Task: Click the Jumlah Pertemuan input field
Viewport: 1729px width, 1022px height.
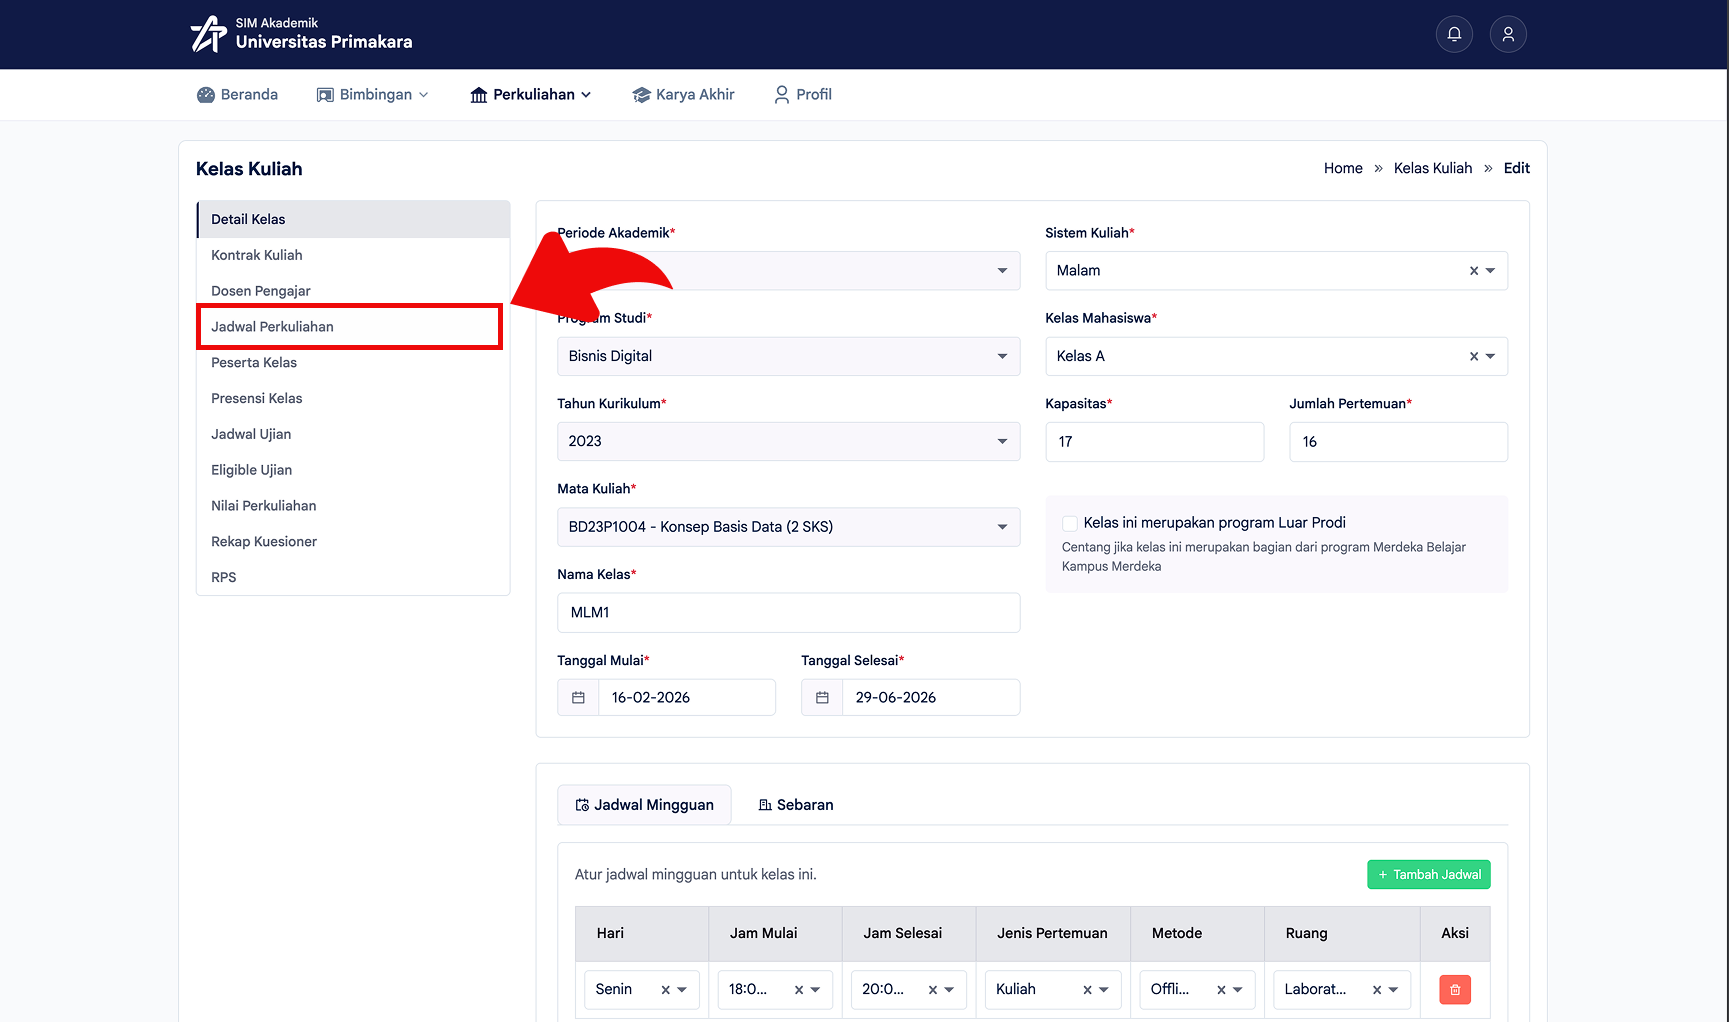Action: click(1398, 442)
